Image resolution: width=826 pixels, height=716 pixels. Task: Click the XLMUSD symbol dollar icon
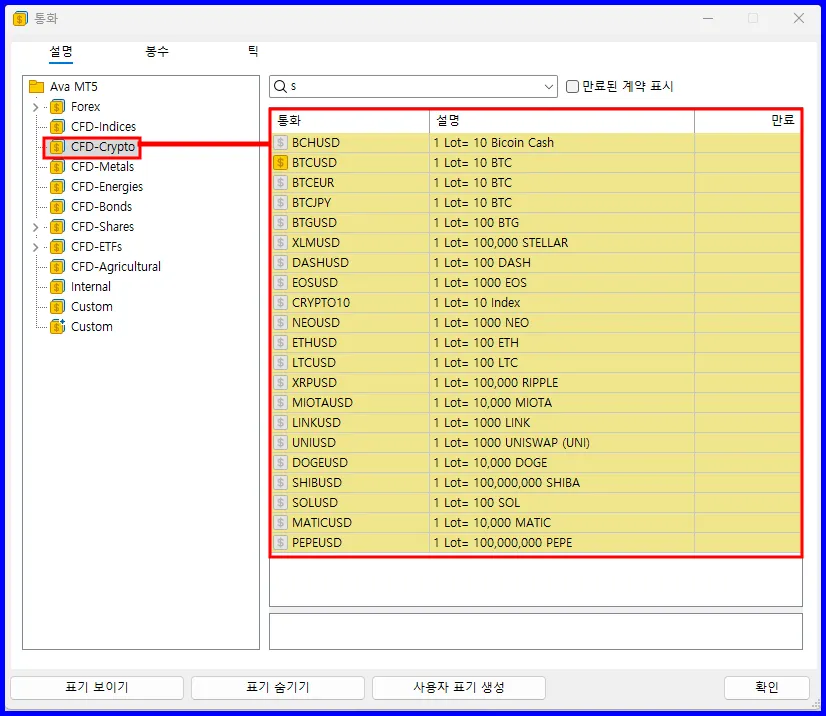[x=280, y=242]
